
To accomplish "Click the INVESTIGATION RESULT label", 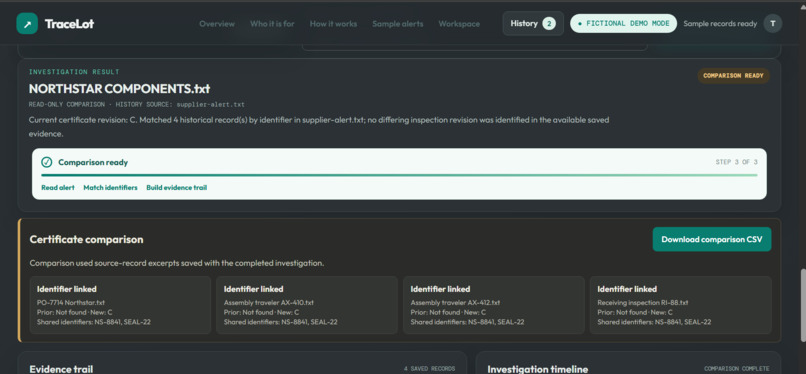I will [x=74, y=72].
